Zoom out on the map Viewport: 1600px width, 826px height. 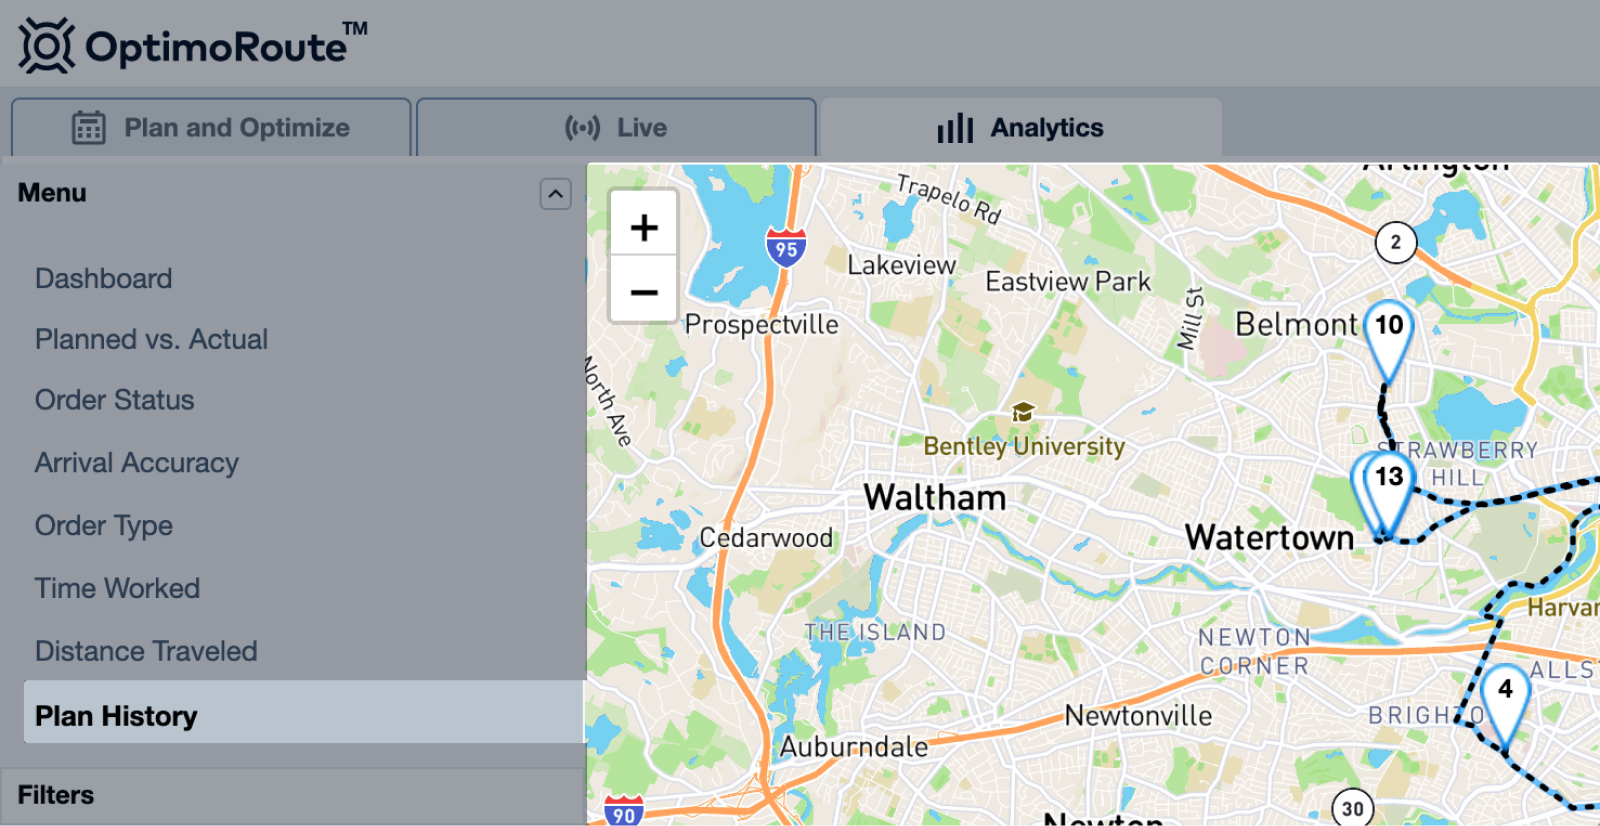coord(643,292)
